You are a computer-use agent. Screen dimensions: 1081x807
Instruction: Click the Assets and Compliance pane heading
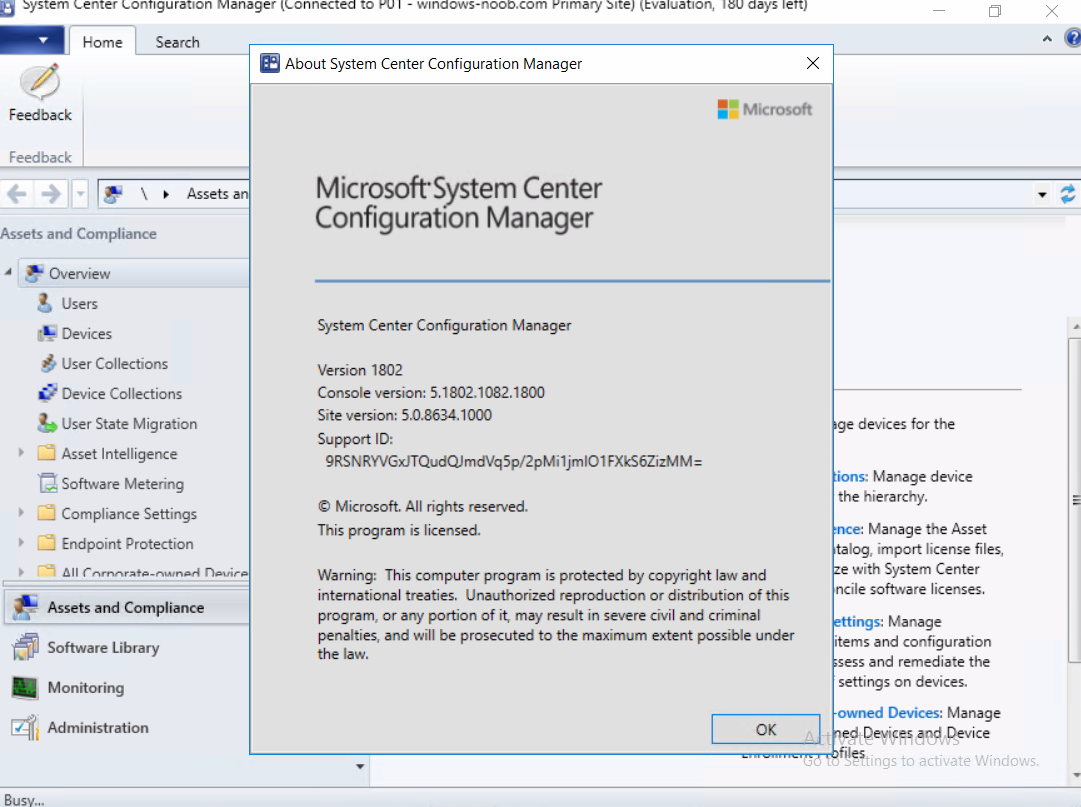(x=79, y=234)
